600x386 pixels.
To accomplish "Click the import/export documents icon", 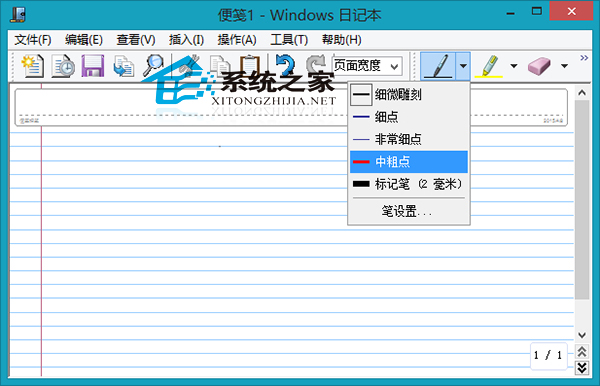I will [x=124, y=66].
